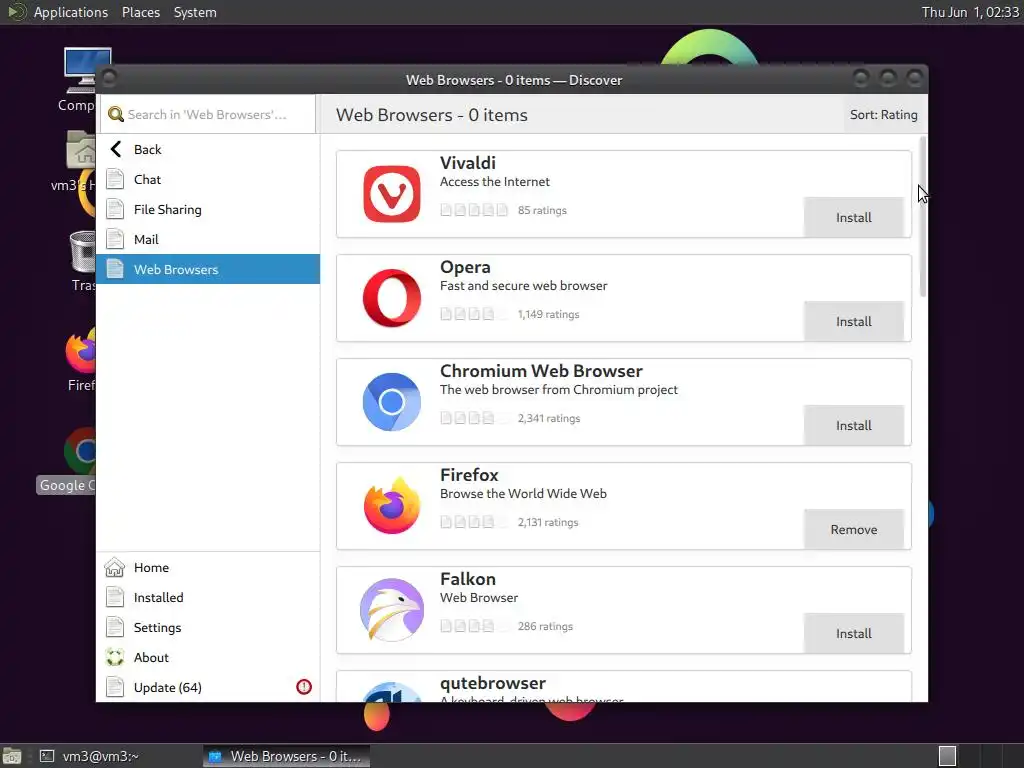Screen dimensions: 1024x768
Task: Go Back in the sidebar
Action: pyautogui.click(x=208, y=149)
